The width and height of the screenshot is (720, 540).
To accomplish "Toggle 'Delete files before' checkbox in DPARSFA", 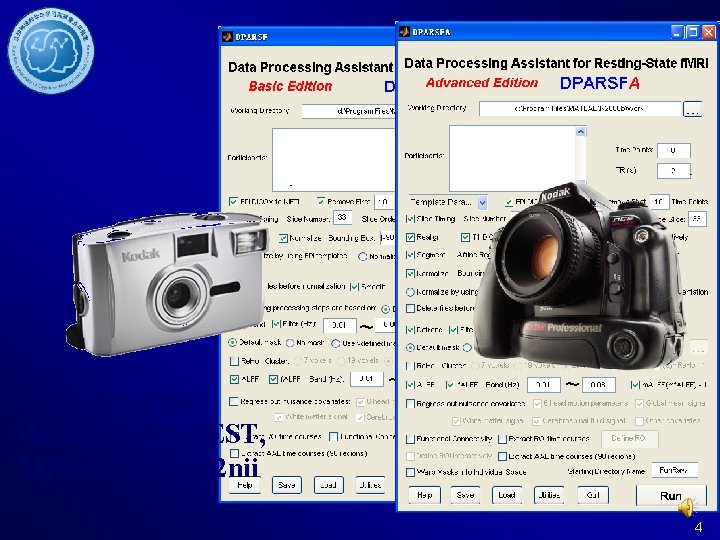I will pyautogui.click(x=410, y=309).
